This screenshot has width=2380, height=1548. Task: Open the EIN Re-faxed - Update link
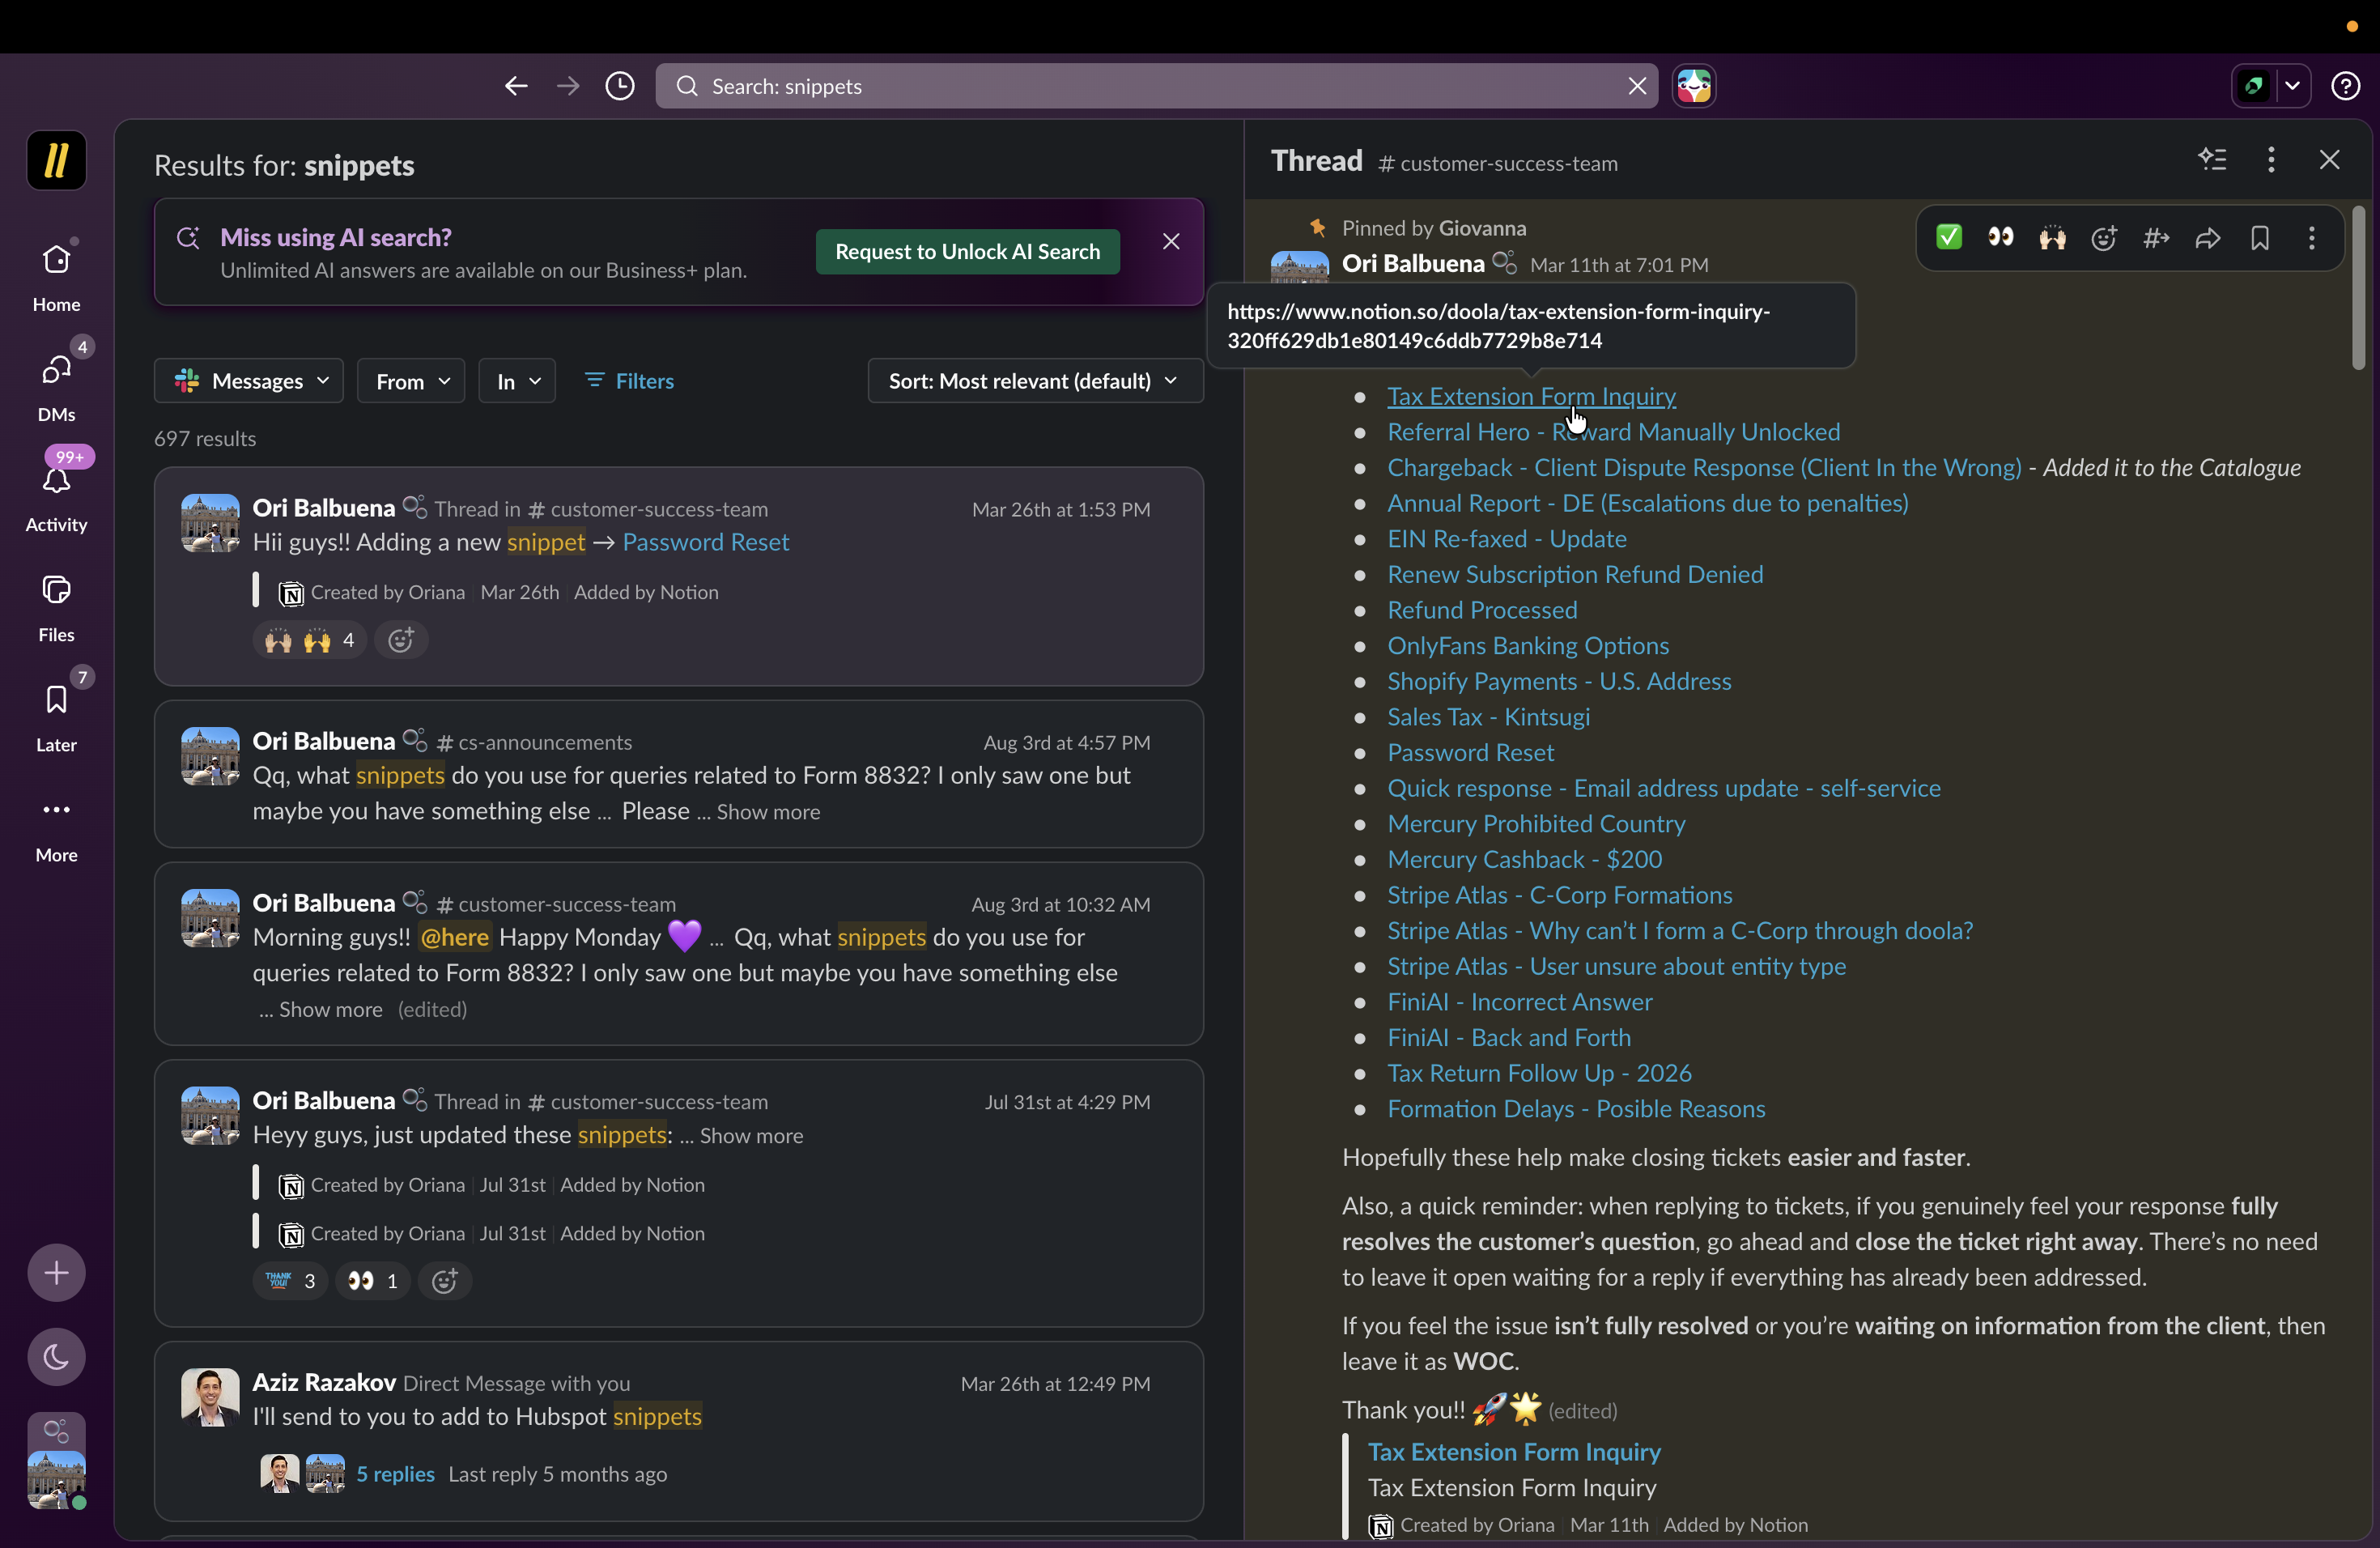tap(1506, 539)
